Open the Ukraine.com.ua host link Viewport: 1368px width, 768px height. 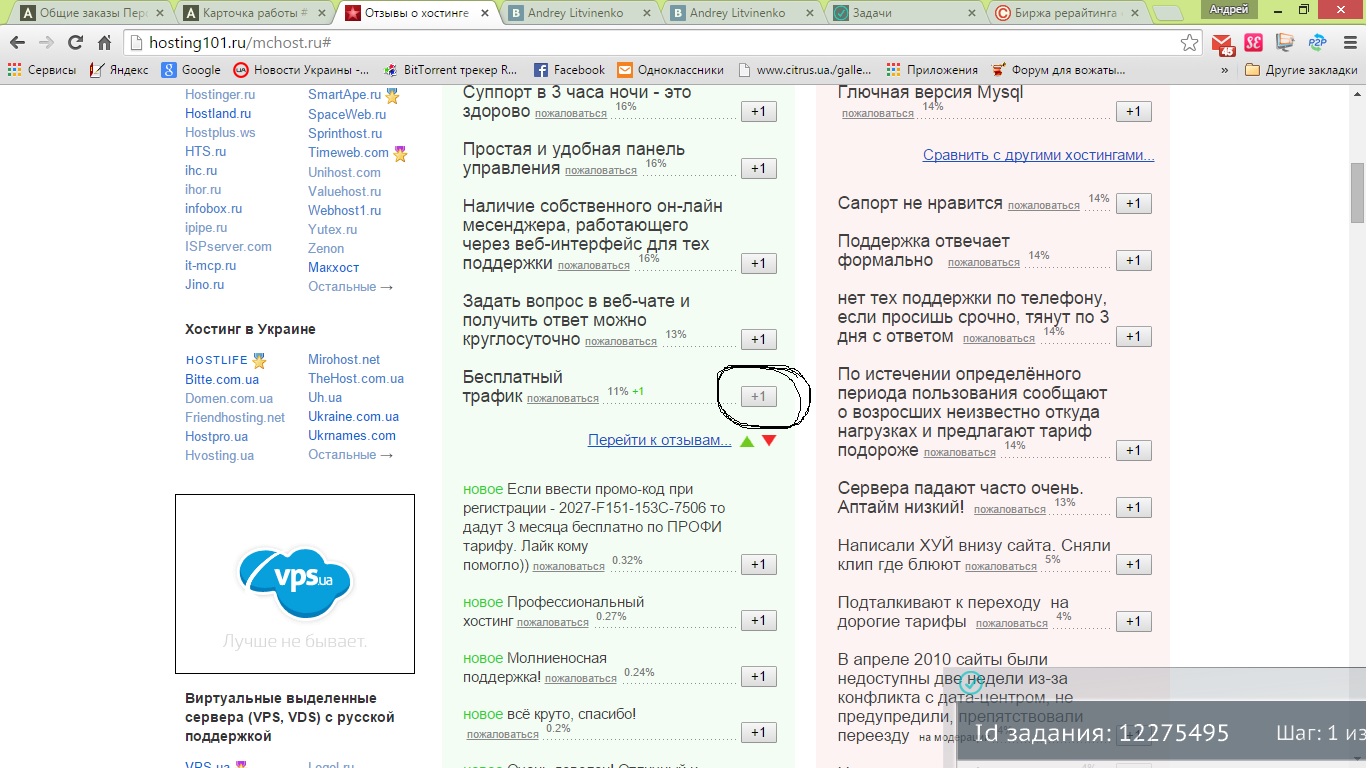coord(353,416)
